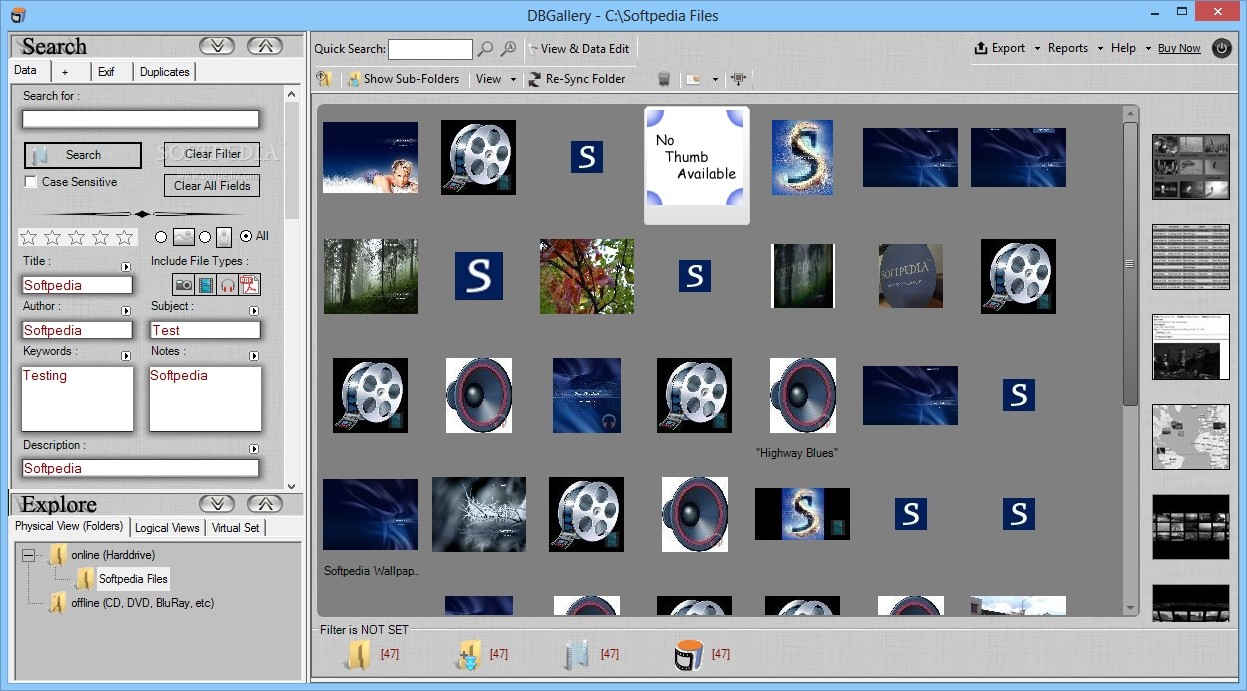
Task: Click the DBGallery app icon in title bar
Action: (x=17, y=15)
